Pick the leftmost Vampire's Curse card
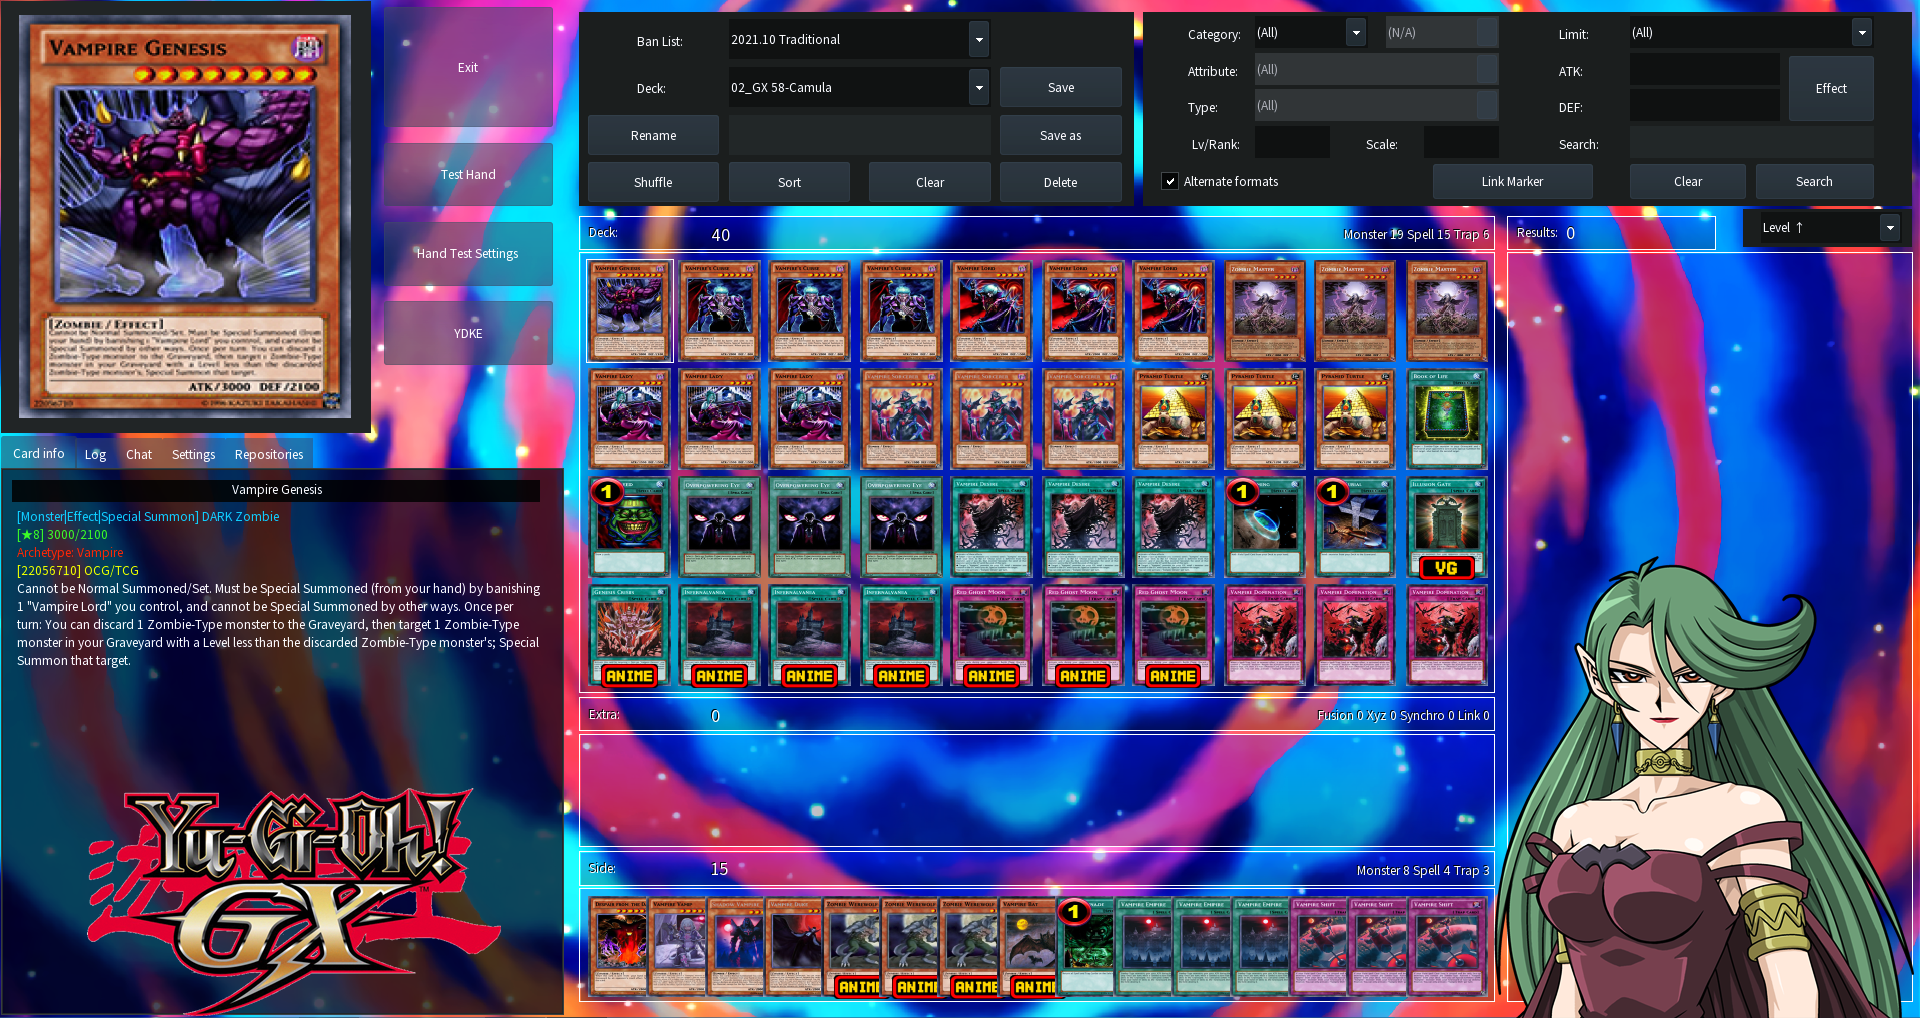The width and height of the screenshot is (1920, 1018). pos(720,311)
